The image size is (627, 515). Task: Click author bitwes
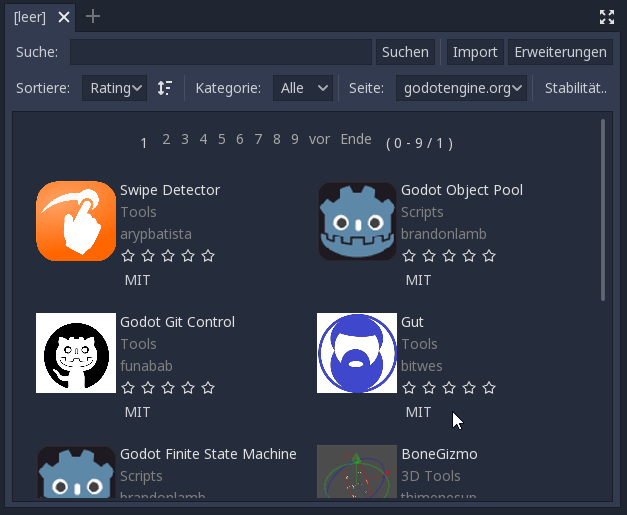point(422,366)
